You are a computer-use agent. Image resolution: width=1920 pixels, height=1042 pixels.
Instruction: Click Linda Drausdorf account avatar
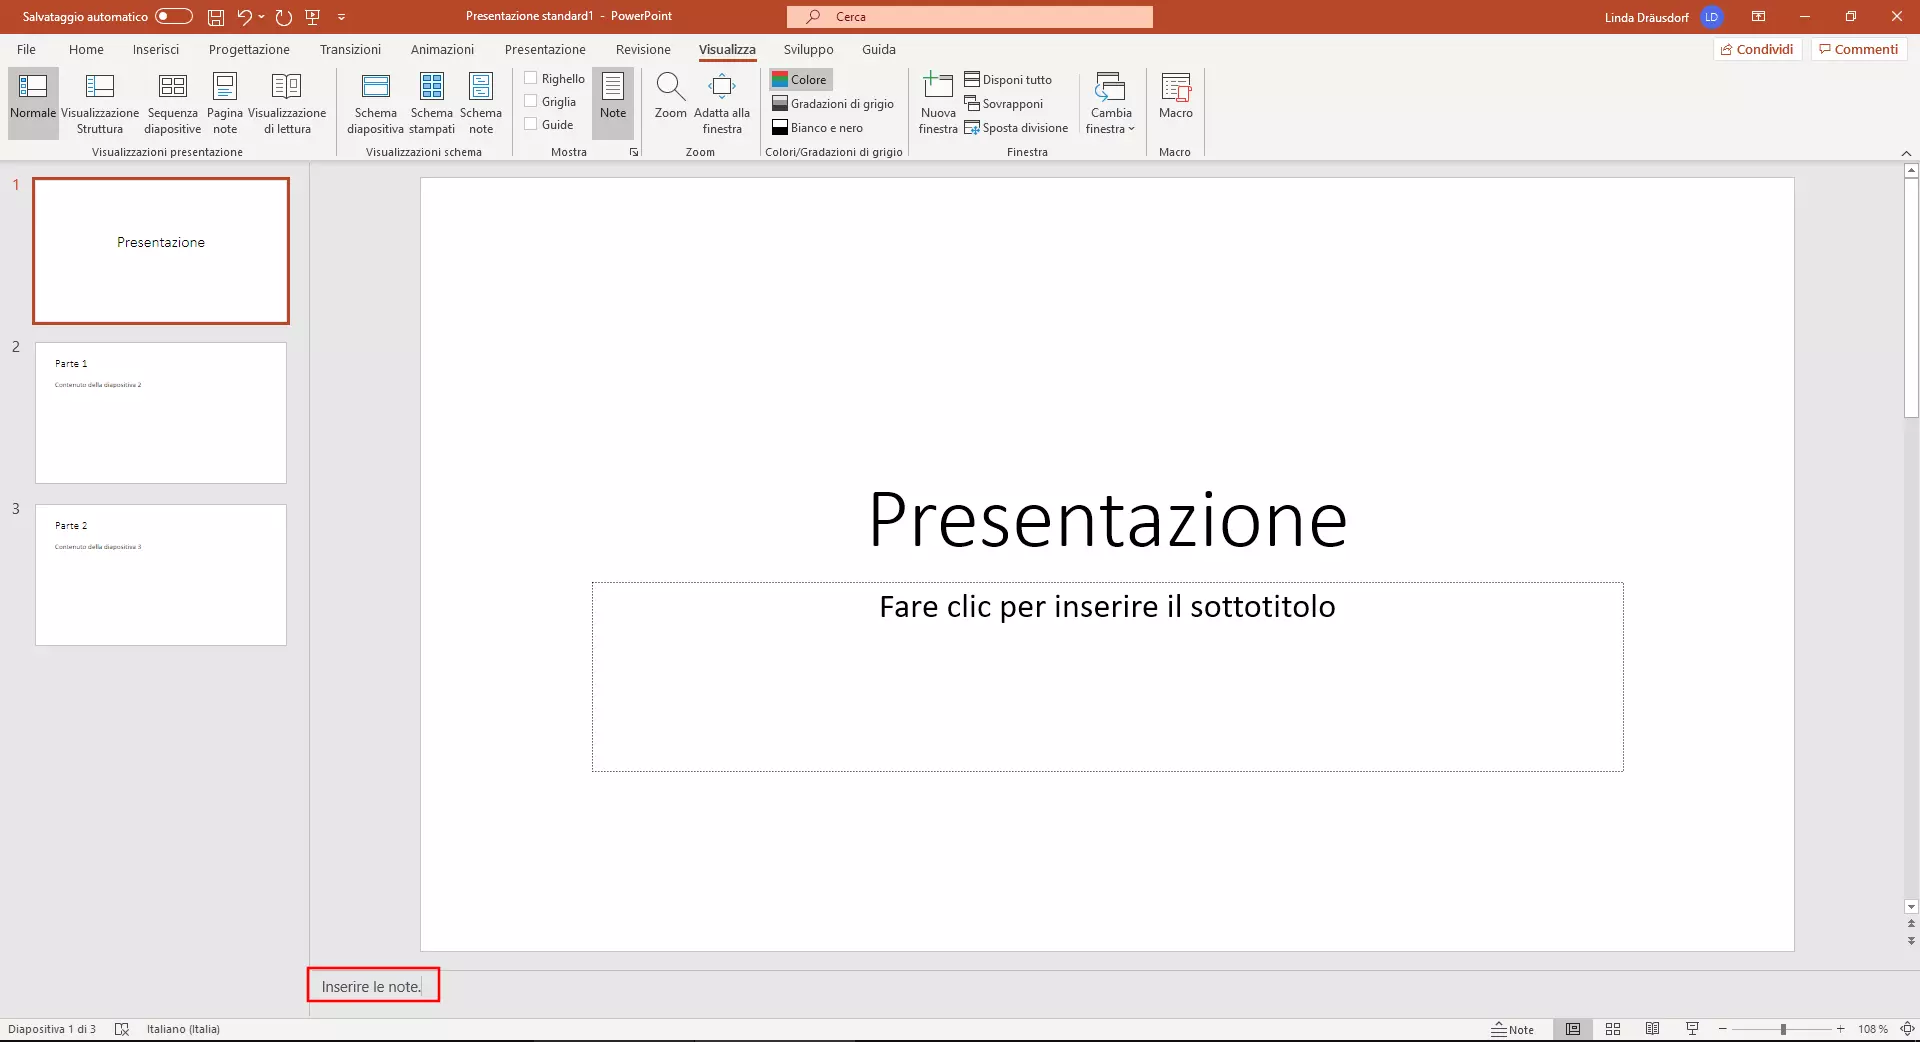(x=1711, y=17)
